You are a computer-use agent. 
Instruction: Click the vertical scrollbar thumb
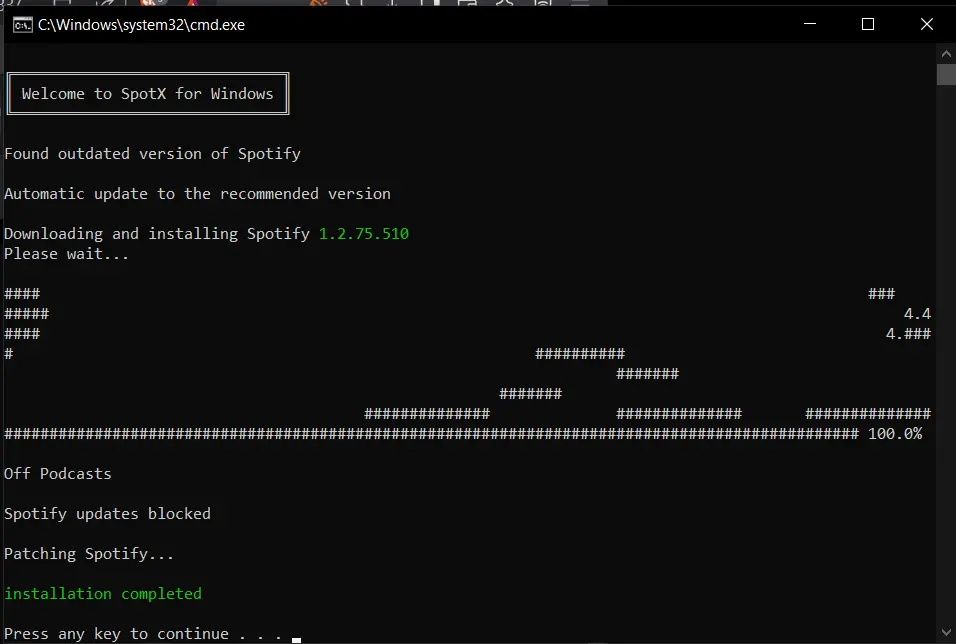946,74
